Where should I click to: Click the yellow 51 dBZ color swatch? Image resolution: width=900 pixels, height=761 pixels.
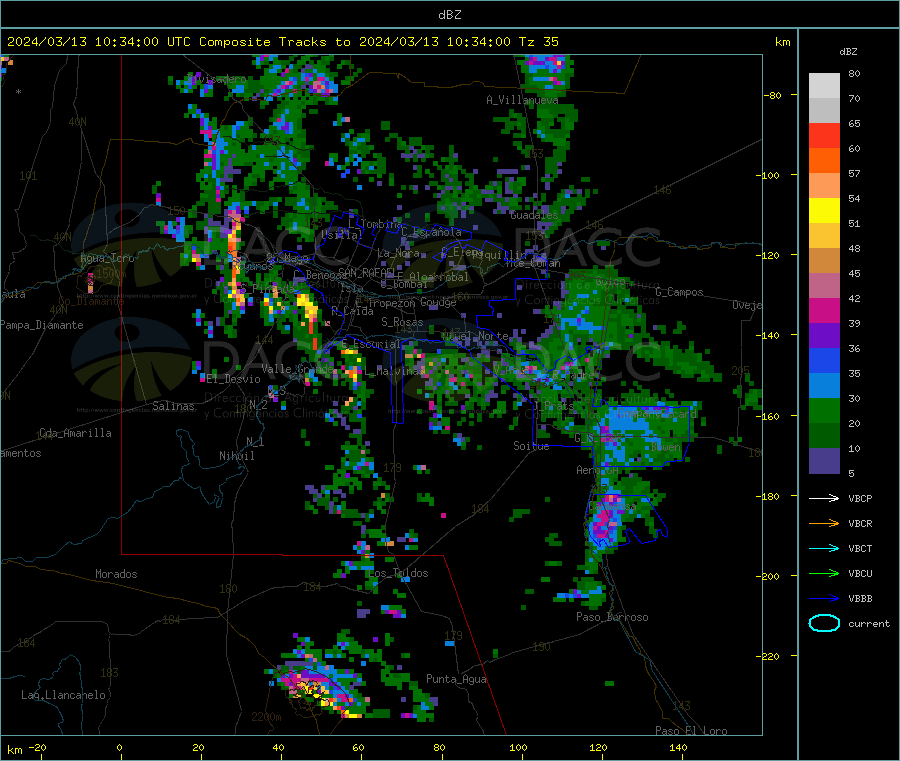pos(824,211)
